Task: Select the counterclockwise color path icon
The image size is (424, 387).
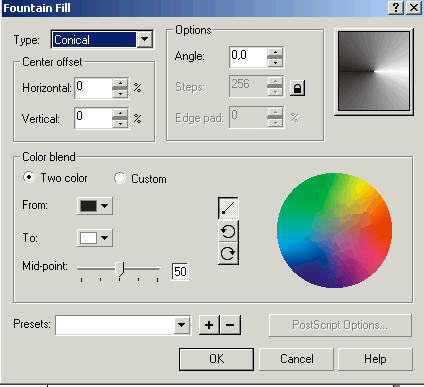Action: [x=228, y=231]
